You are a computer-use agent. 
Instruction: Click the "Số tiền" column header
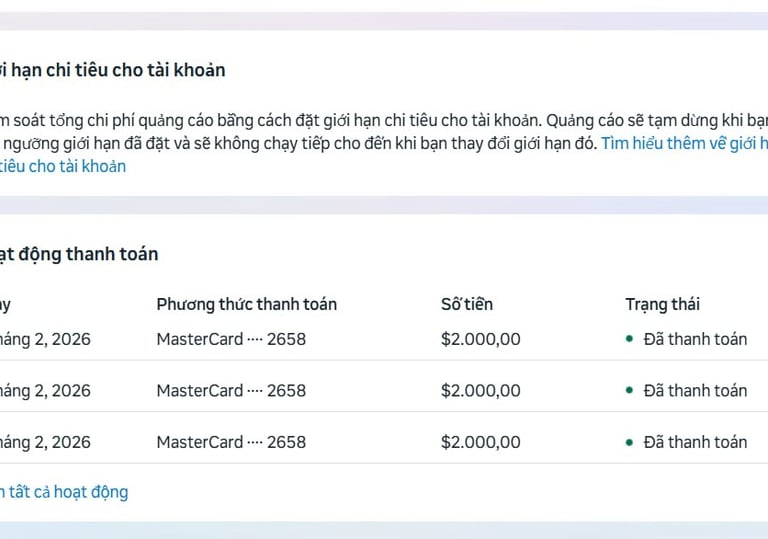[467, 304]
